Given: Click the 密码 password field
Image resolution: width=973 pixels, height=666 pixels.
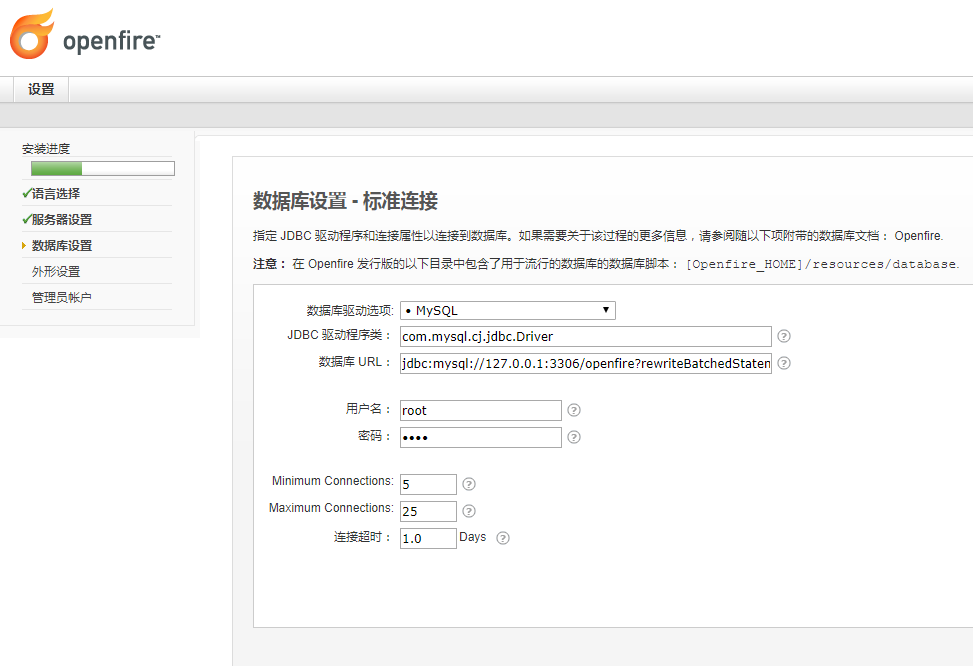Looking at the screenshot, I should (x=481, y=437).
